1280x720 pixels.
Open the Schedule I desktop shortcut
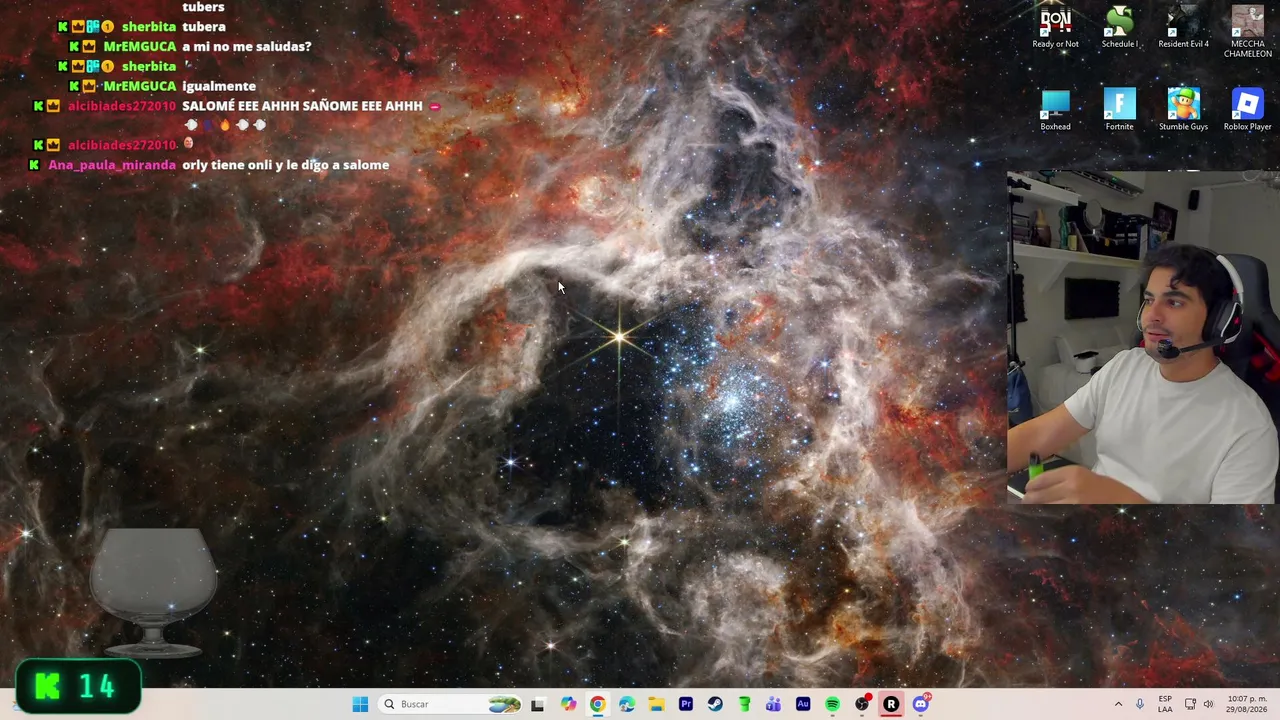[x=1119, y=27]
